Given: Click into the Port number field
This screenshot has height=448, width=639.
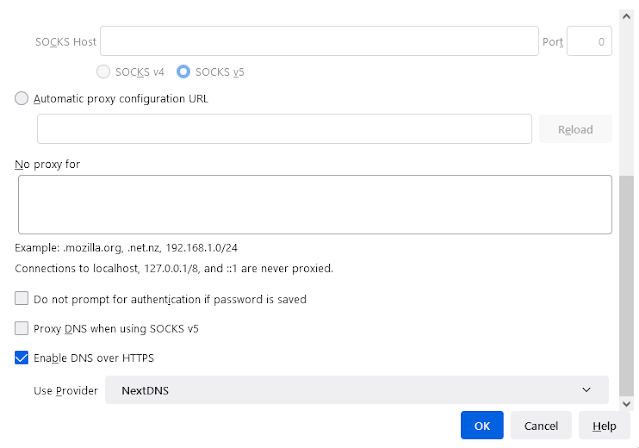Looking at the screenshot, I should (x=589, y=42).
